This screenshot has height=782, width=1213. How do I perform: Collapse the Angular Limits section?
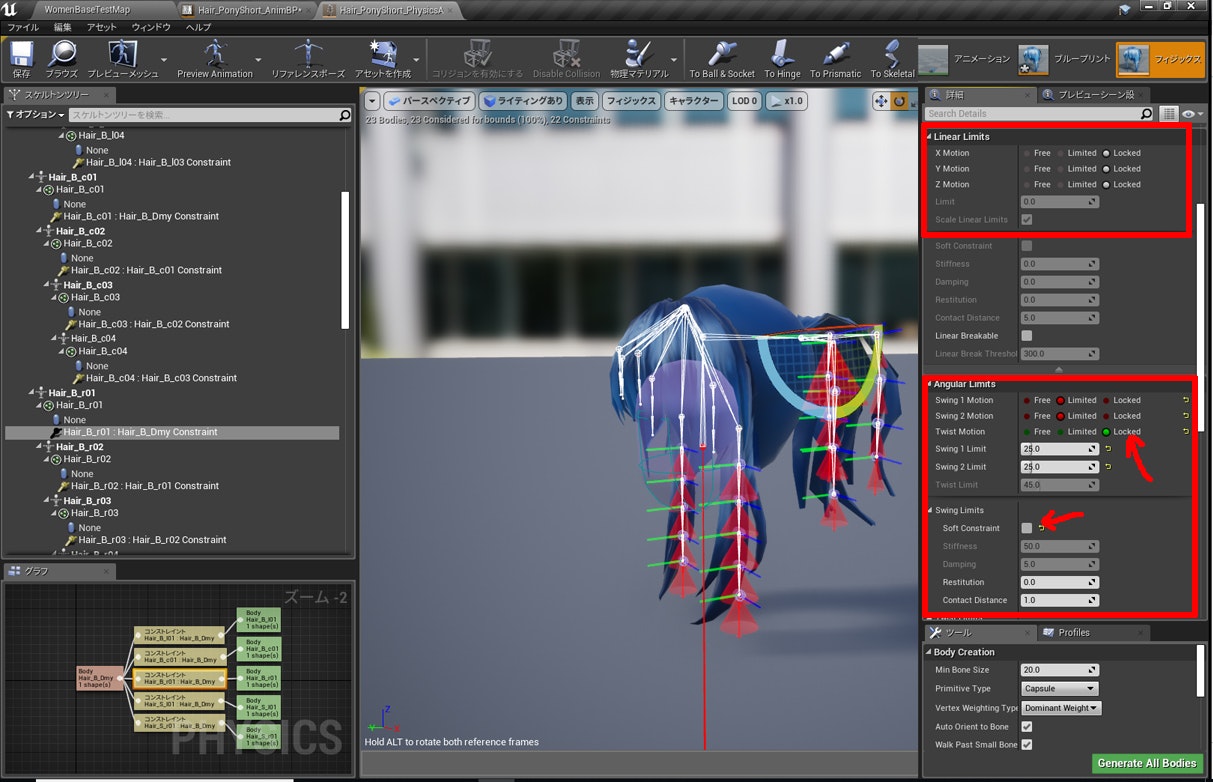pos(929,384)
